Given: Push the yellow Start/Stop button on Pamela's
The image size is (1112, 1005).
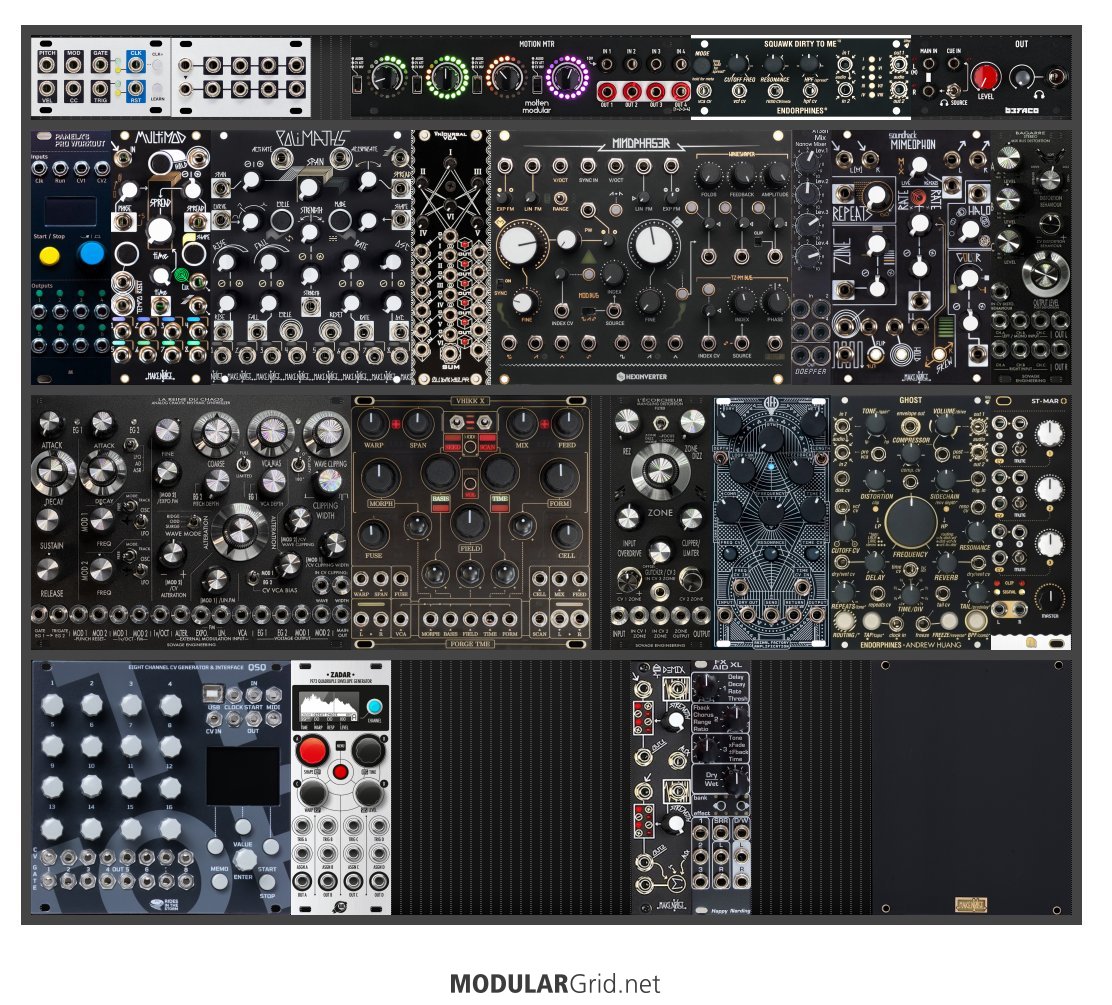Looking at the screenshot, I should (50, 255).
